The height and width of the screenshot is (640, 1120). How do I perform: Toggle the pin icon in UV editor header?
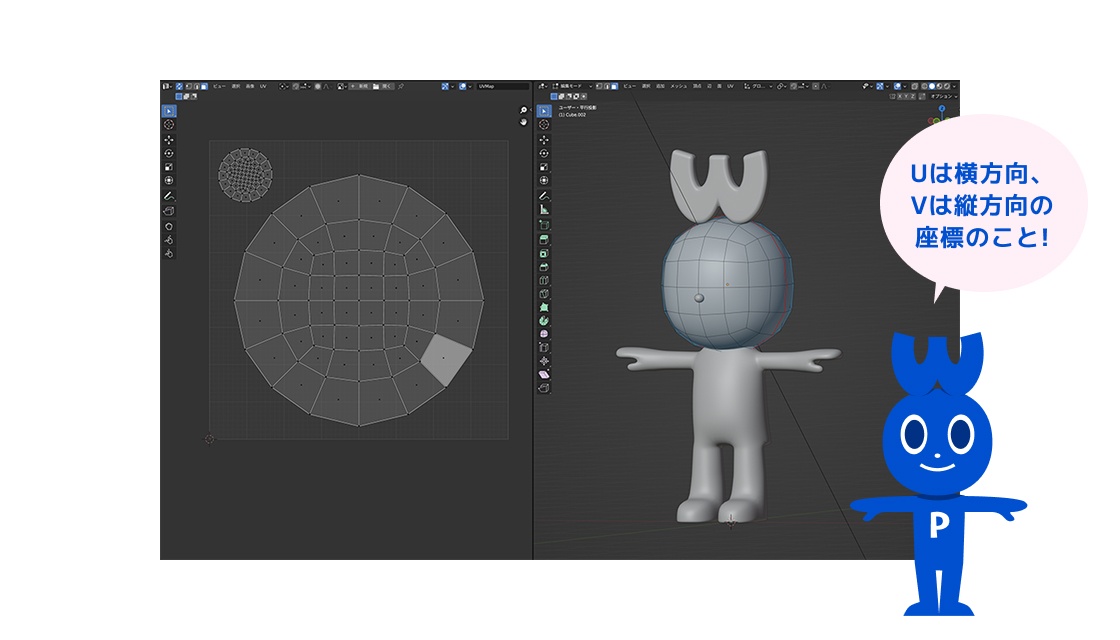401,87
